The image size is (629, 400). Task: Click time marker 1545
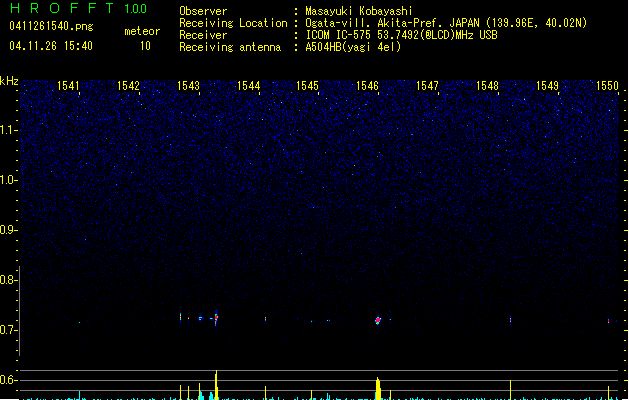[307, 86]
